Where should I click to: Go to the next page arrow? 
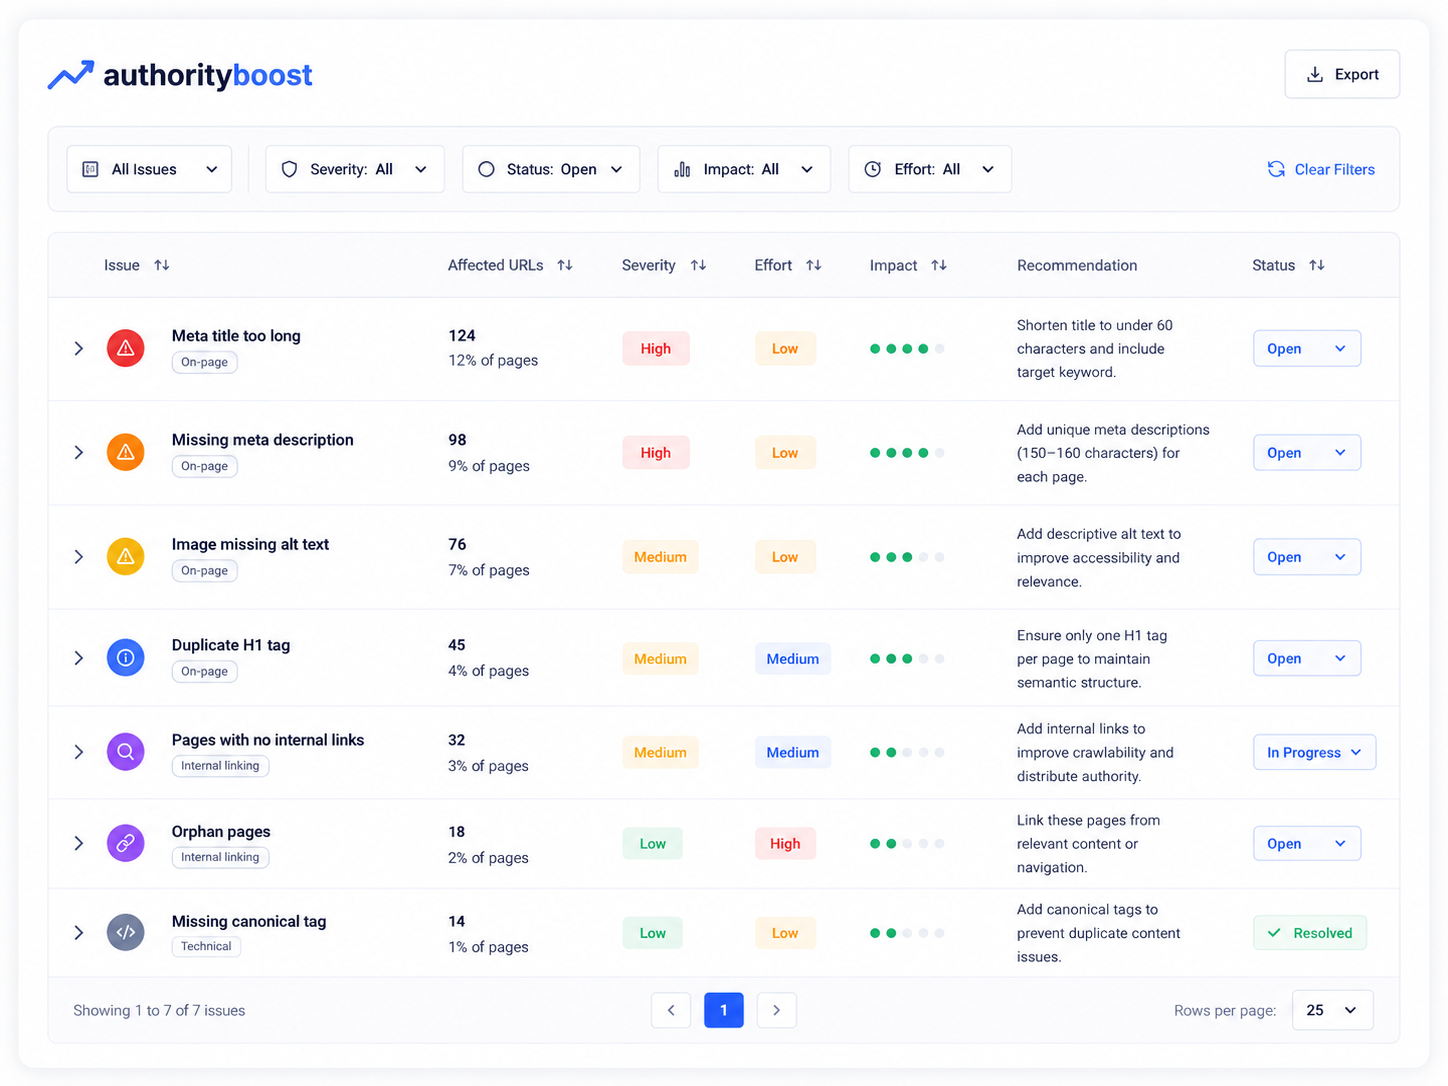click(x=777, y=1010)
